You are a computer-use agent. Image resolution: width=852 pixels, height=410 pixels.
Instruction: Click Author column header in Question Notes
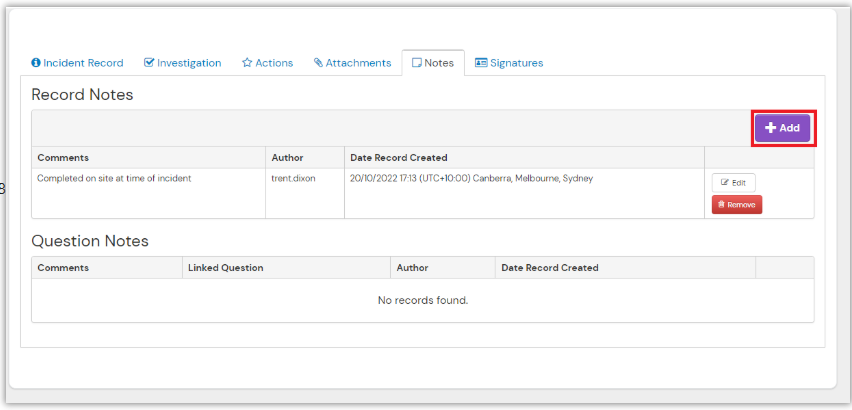pos(412,268)
